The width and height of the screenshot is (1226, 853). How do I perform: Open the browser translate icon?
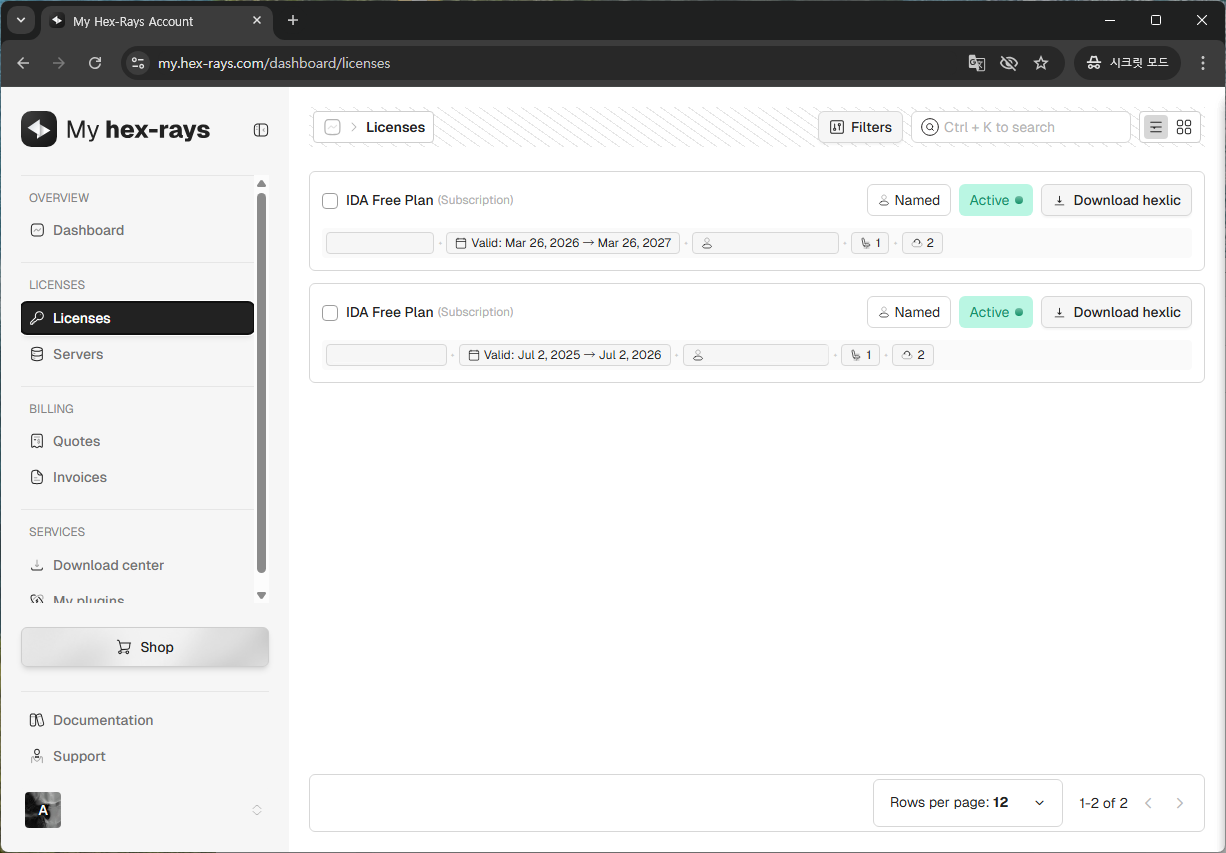pos(977,63)
